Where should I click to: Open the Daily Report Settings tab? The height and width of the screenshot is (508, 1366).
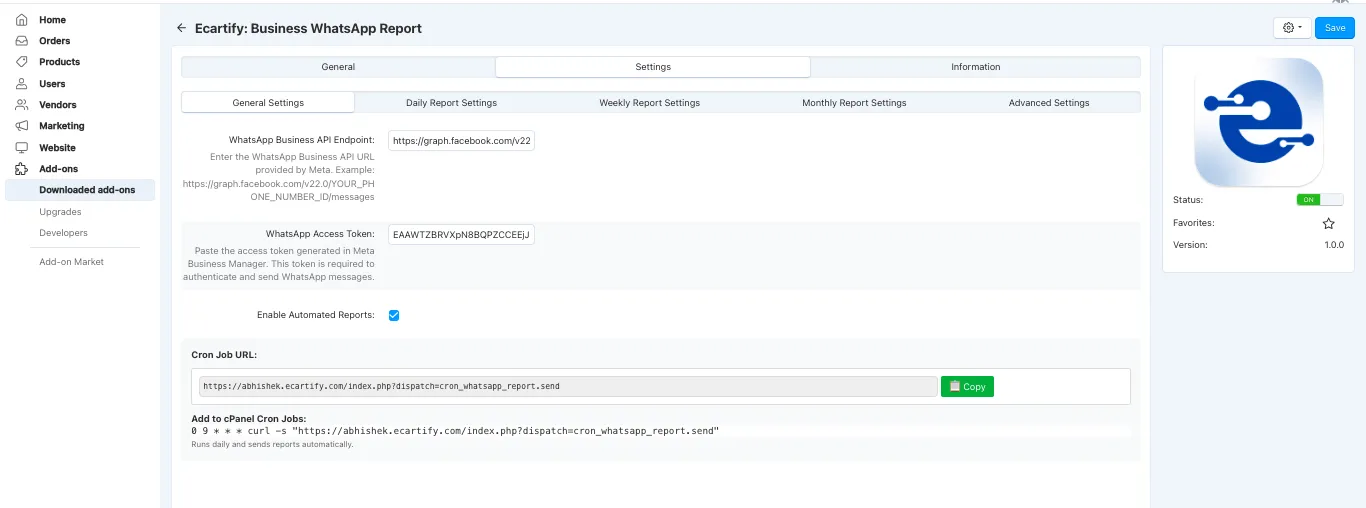click(x=451, y=102)
